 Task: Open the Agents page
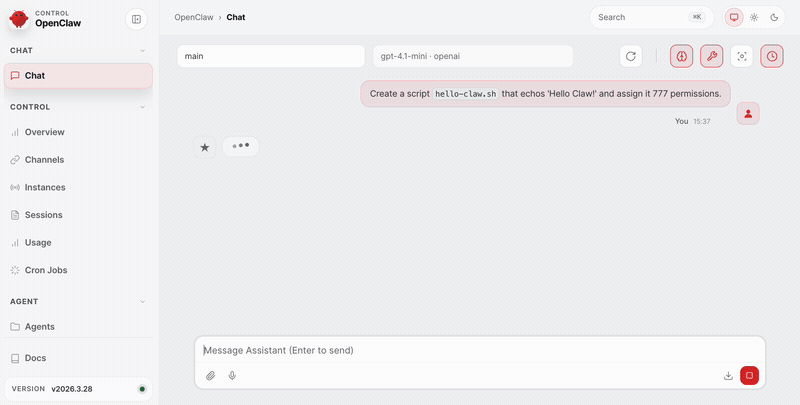point(78,326)
